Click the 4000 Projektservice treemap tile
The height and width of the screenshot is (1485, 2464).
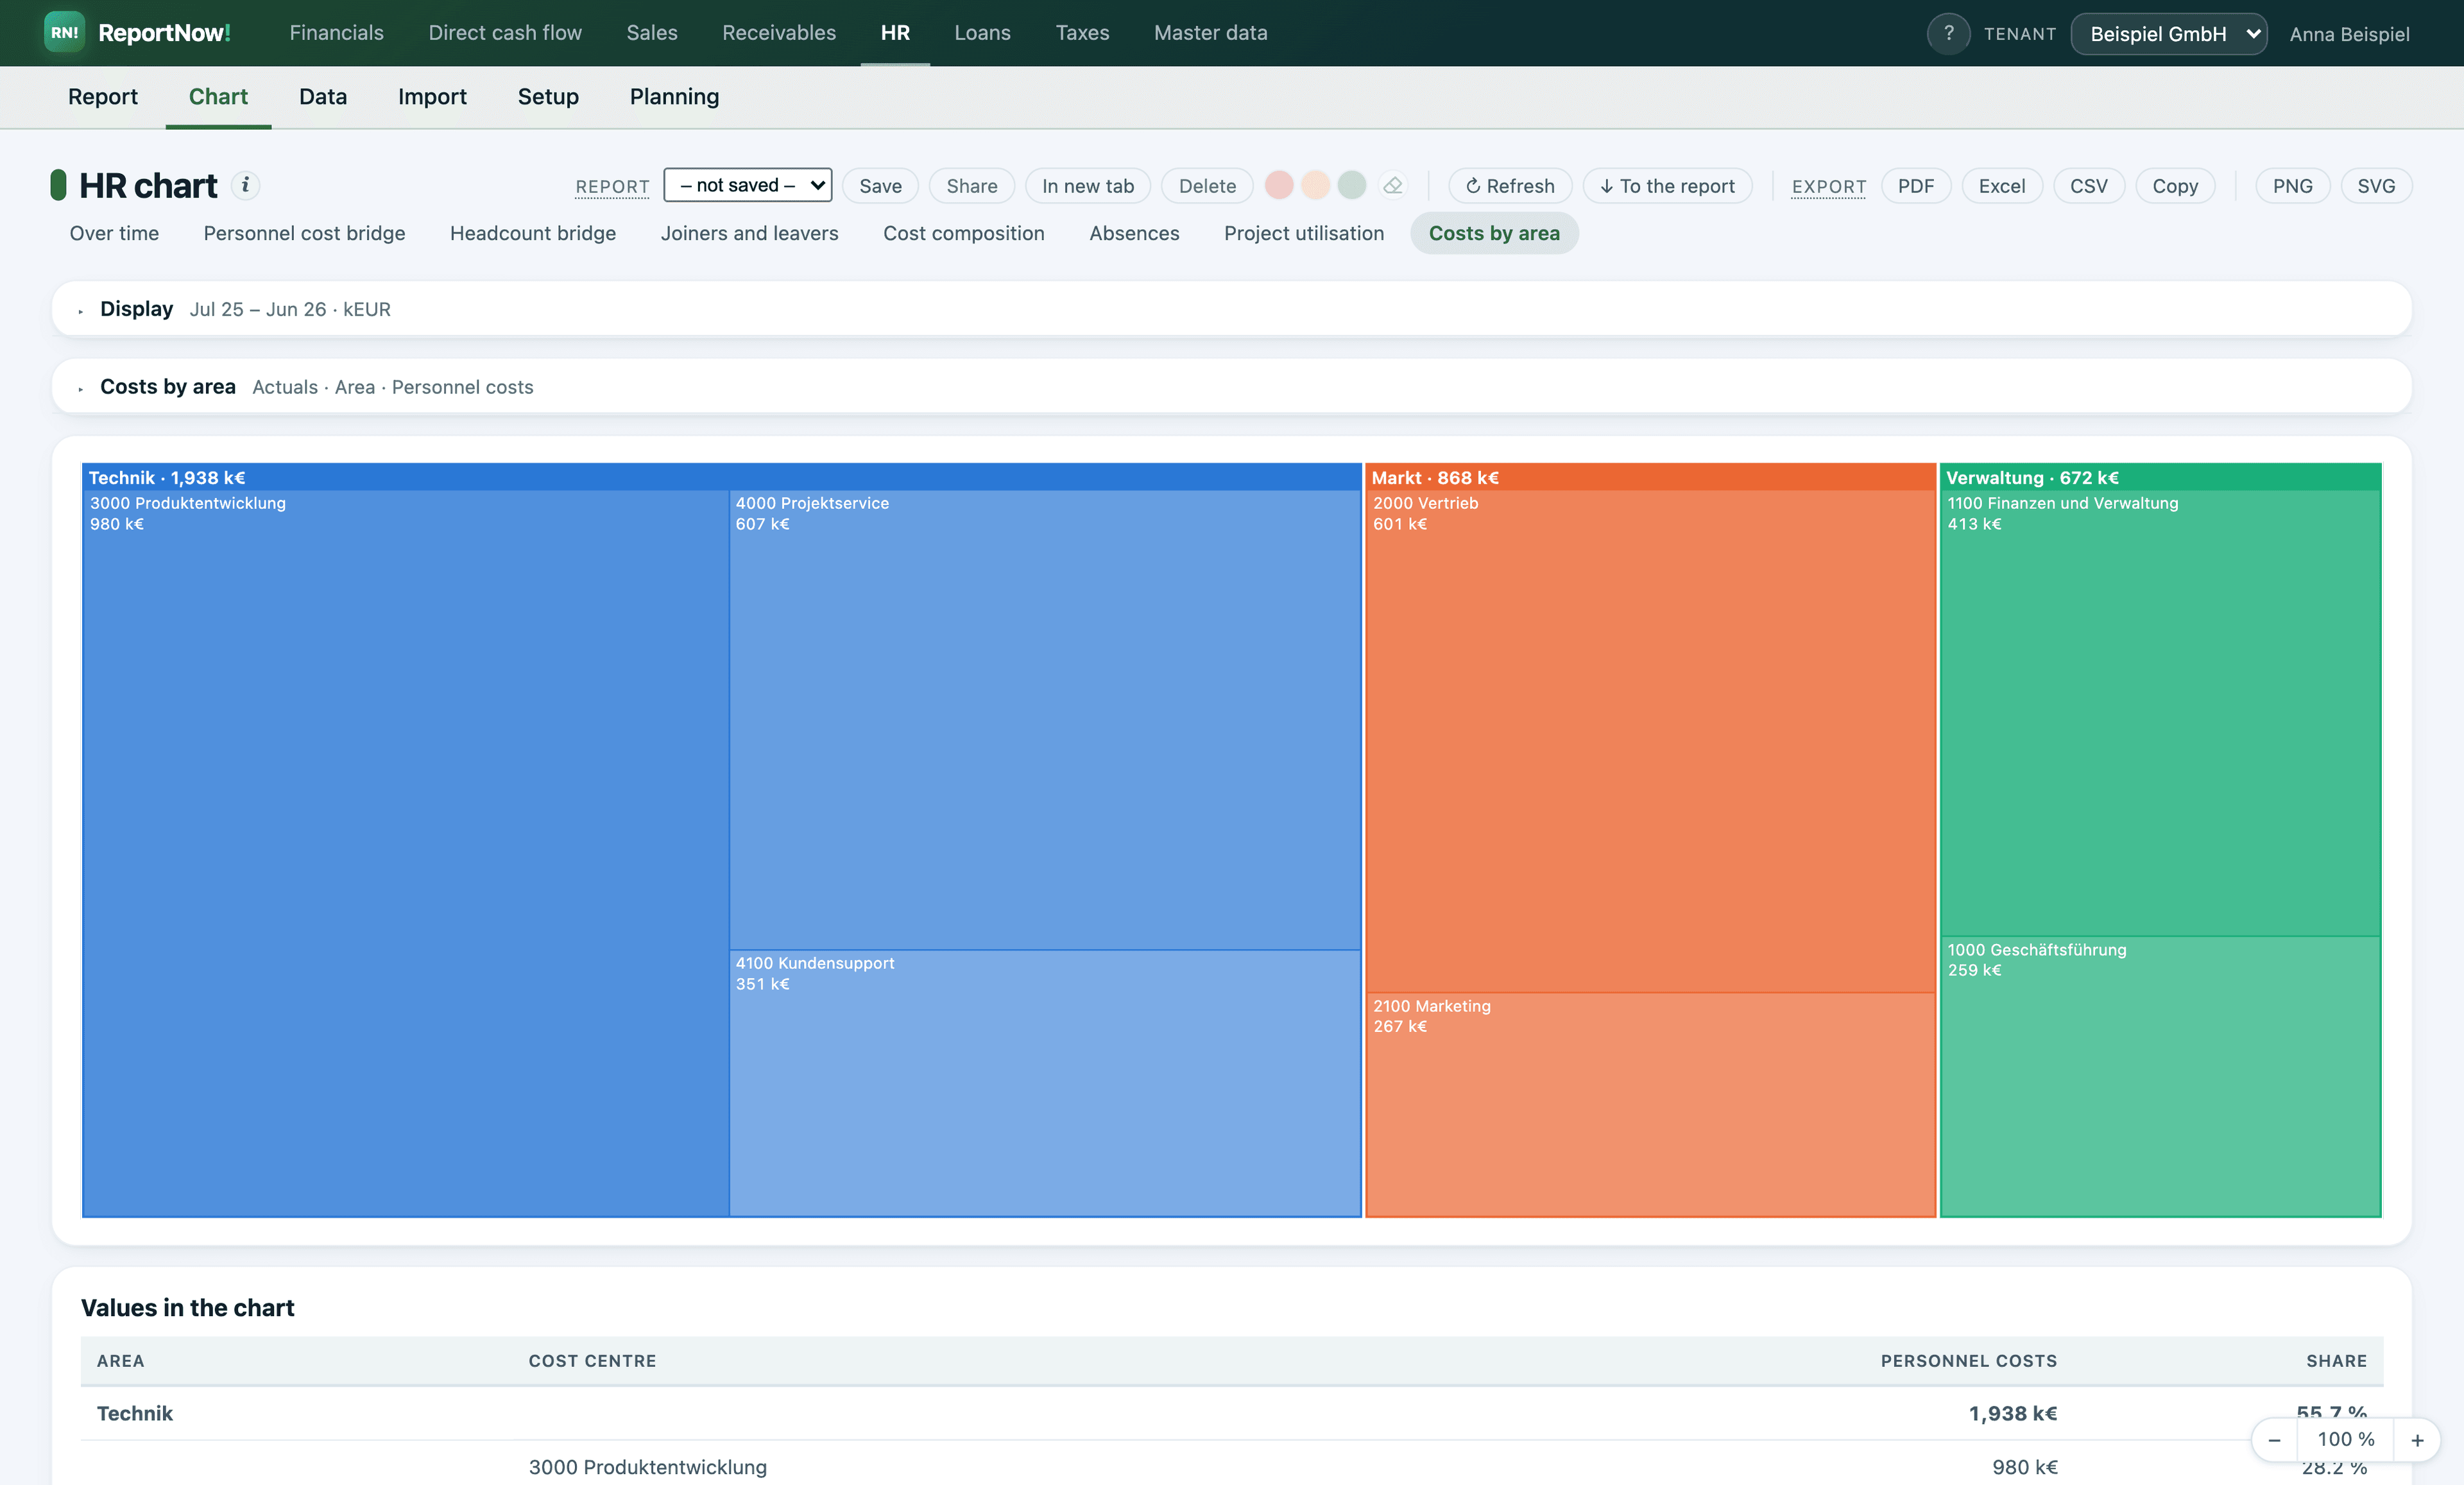point(1045,720)
